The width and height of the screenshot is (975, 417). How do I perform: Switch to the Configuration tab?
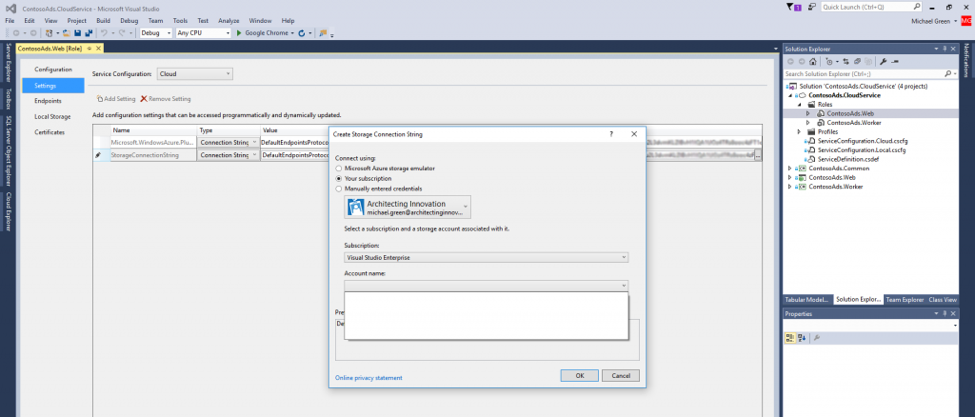coord(53,69)
